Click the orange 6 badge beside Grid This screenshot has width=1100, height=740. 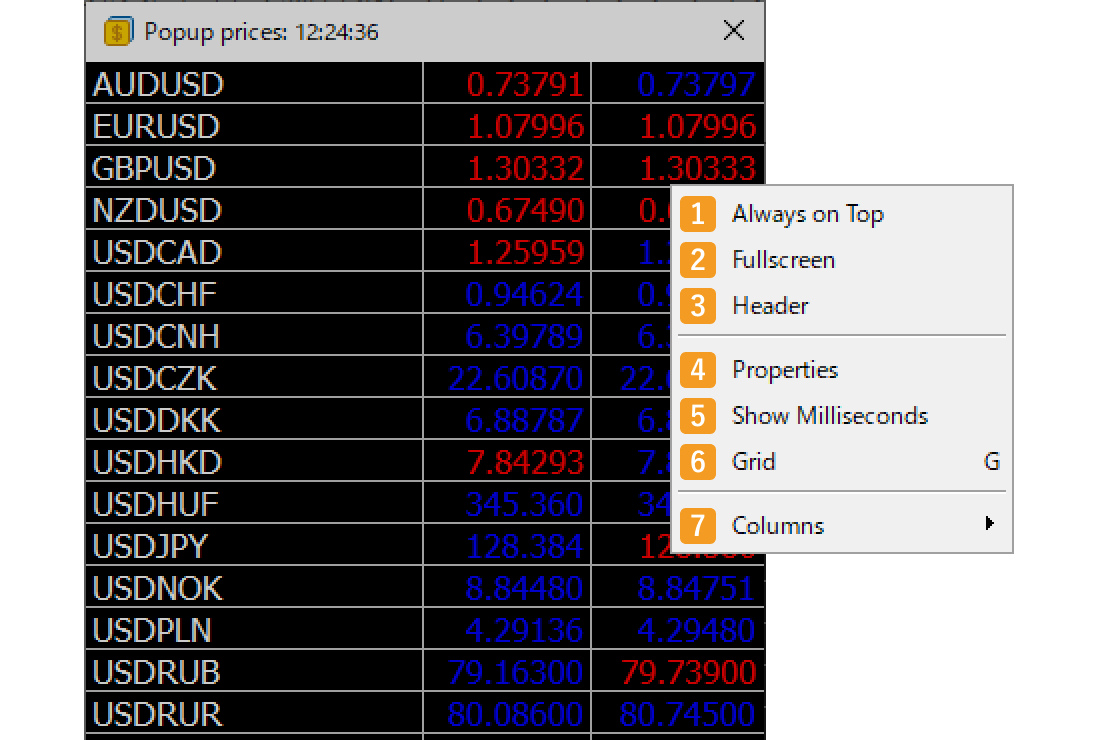point(697,462)
